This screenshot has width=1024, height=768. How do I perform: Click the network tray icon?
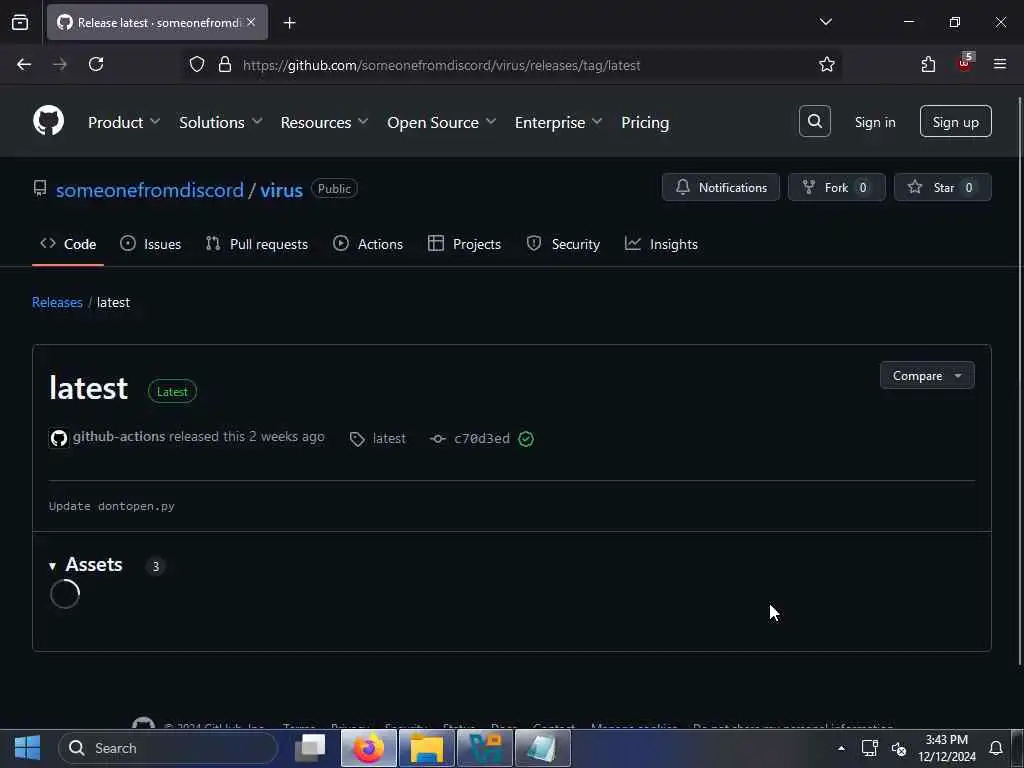[x=869, y=748]
